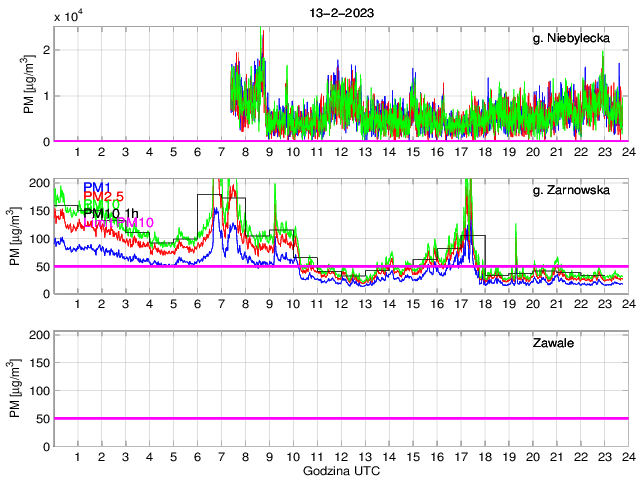The height and width of the screenshot is (480, 640).
Task: Click the black PM10 1h legend label
Action: coord(113,213)
